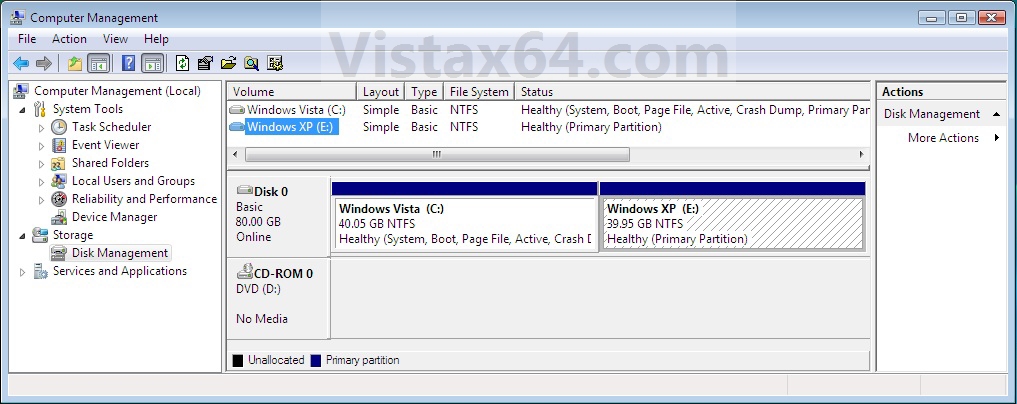The image size is (1017, 404).
Task: Collapse Disk Management section in Actions pane
Action: pyautogui.click(x=996, y=114)
